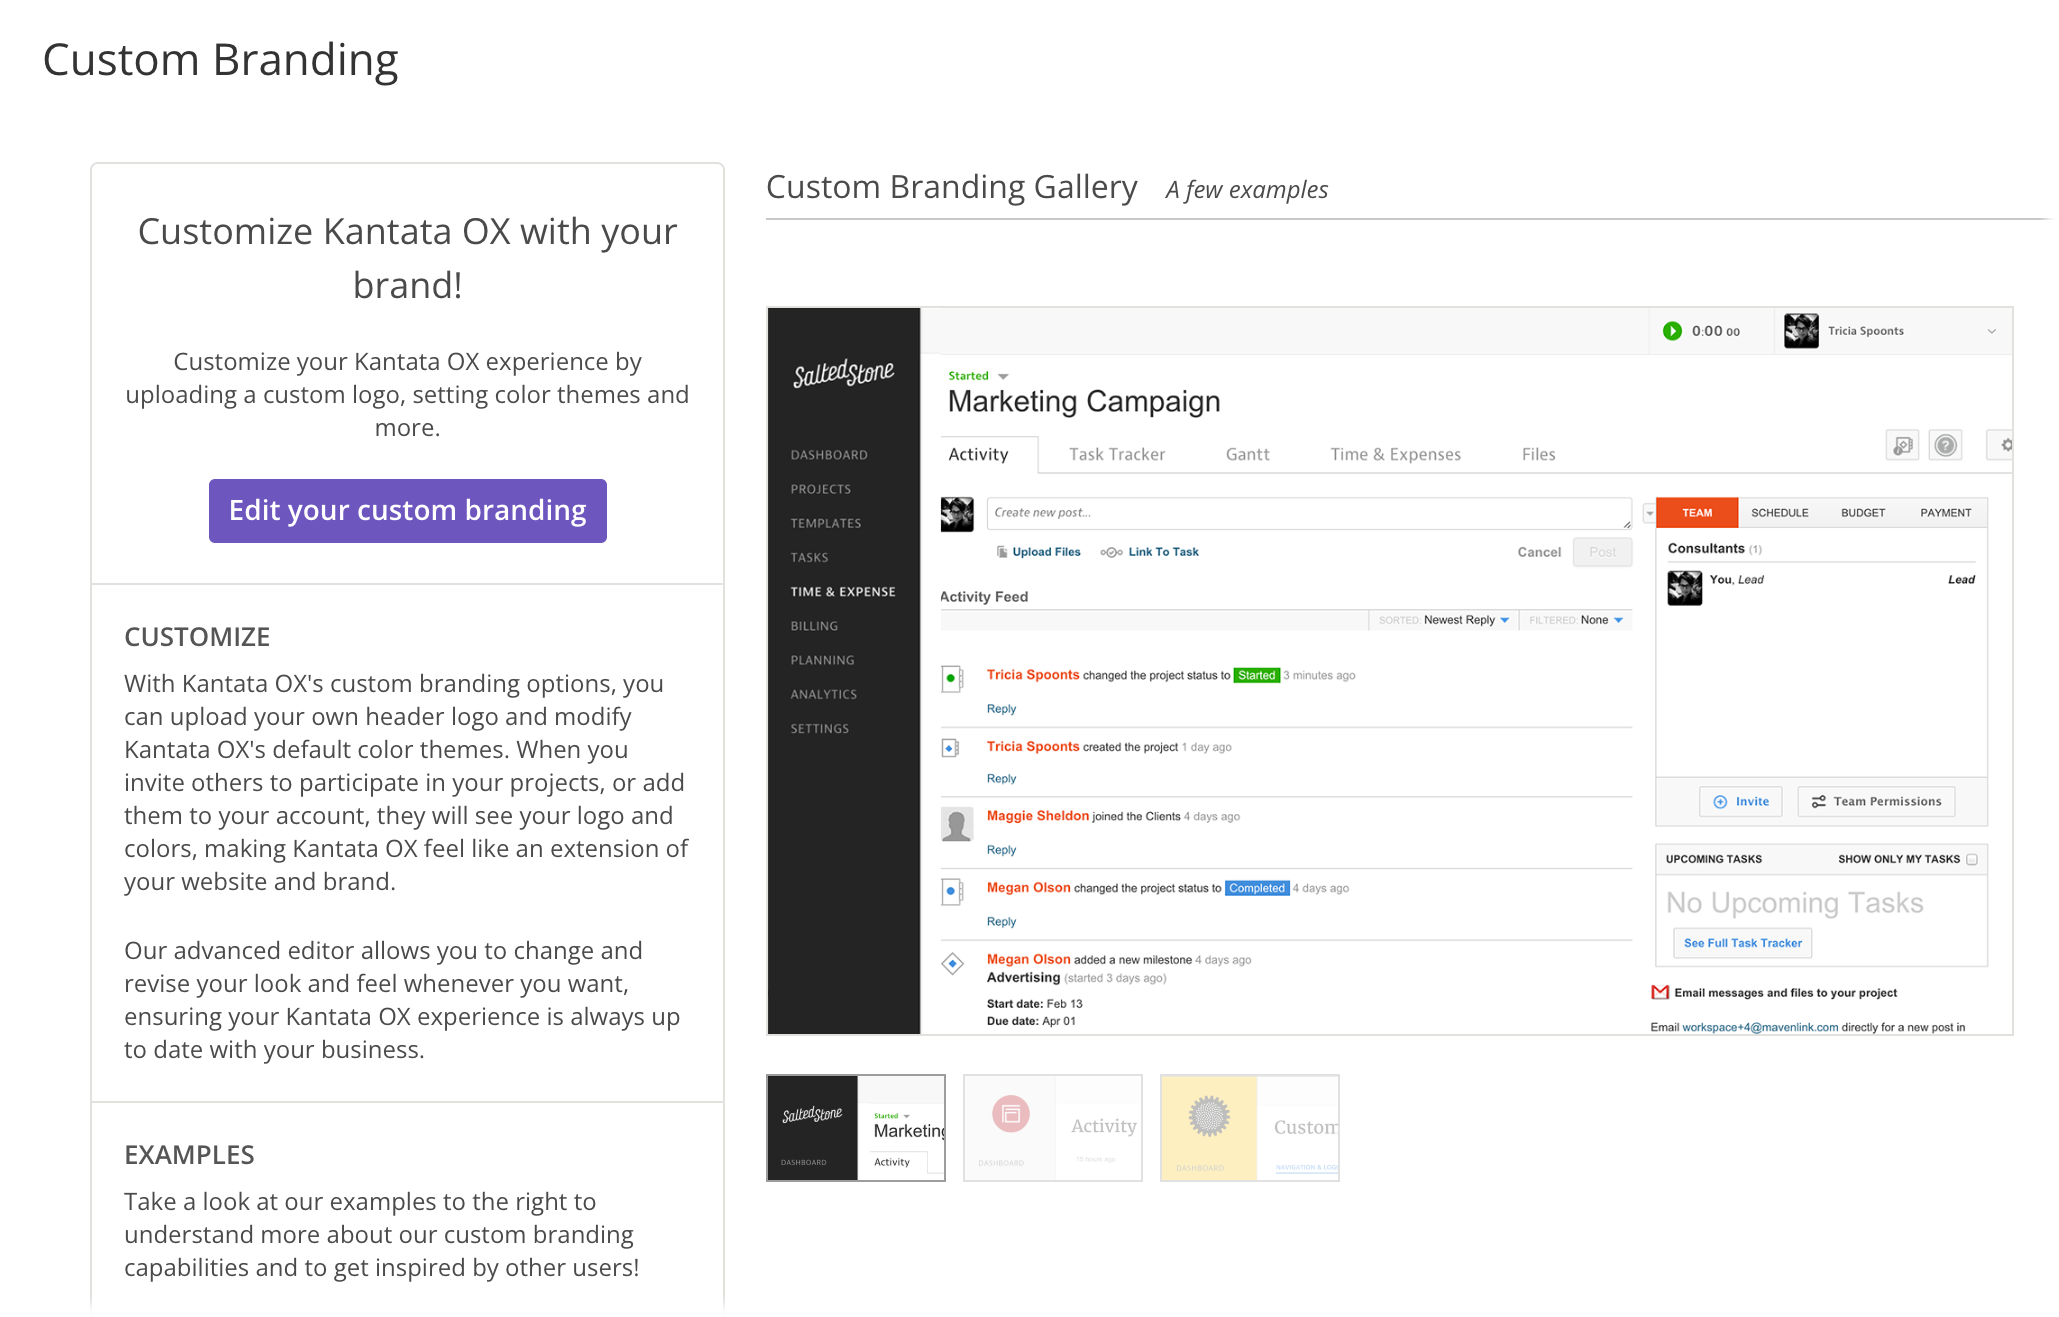Click See Full Task Tracker button
This screenshot has height=1317, width=2059.
[x=1742, y=943]
